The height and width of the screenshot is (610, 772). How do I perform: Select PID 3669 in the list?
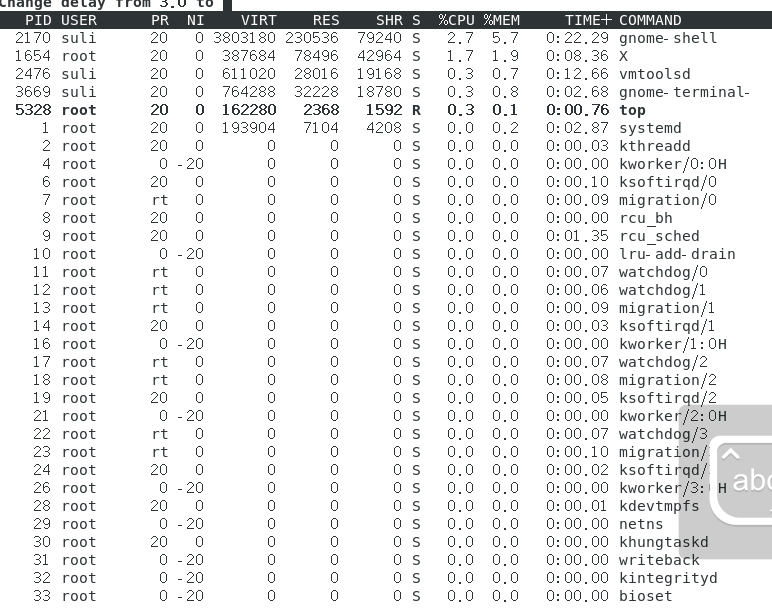click(33, 92)
